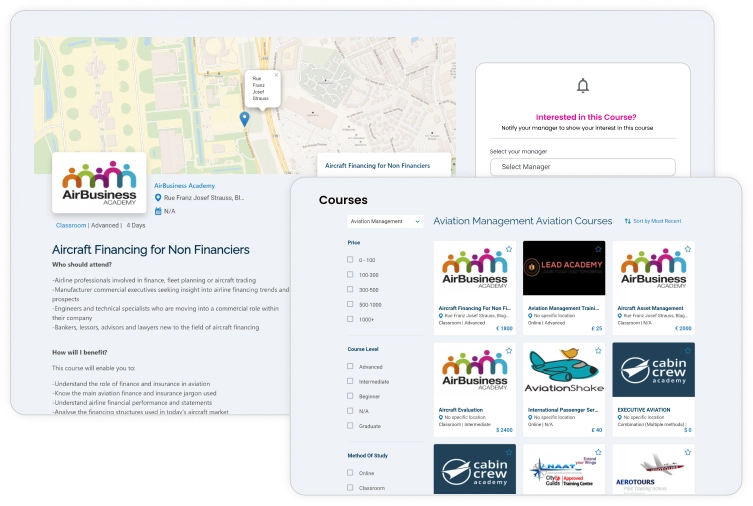Tick the 500-1000 price checkbox

350,304
